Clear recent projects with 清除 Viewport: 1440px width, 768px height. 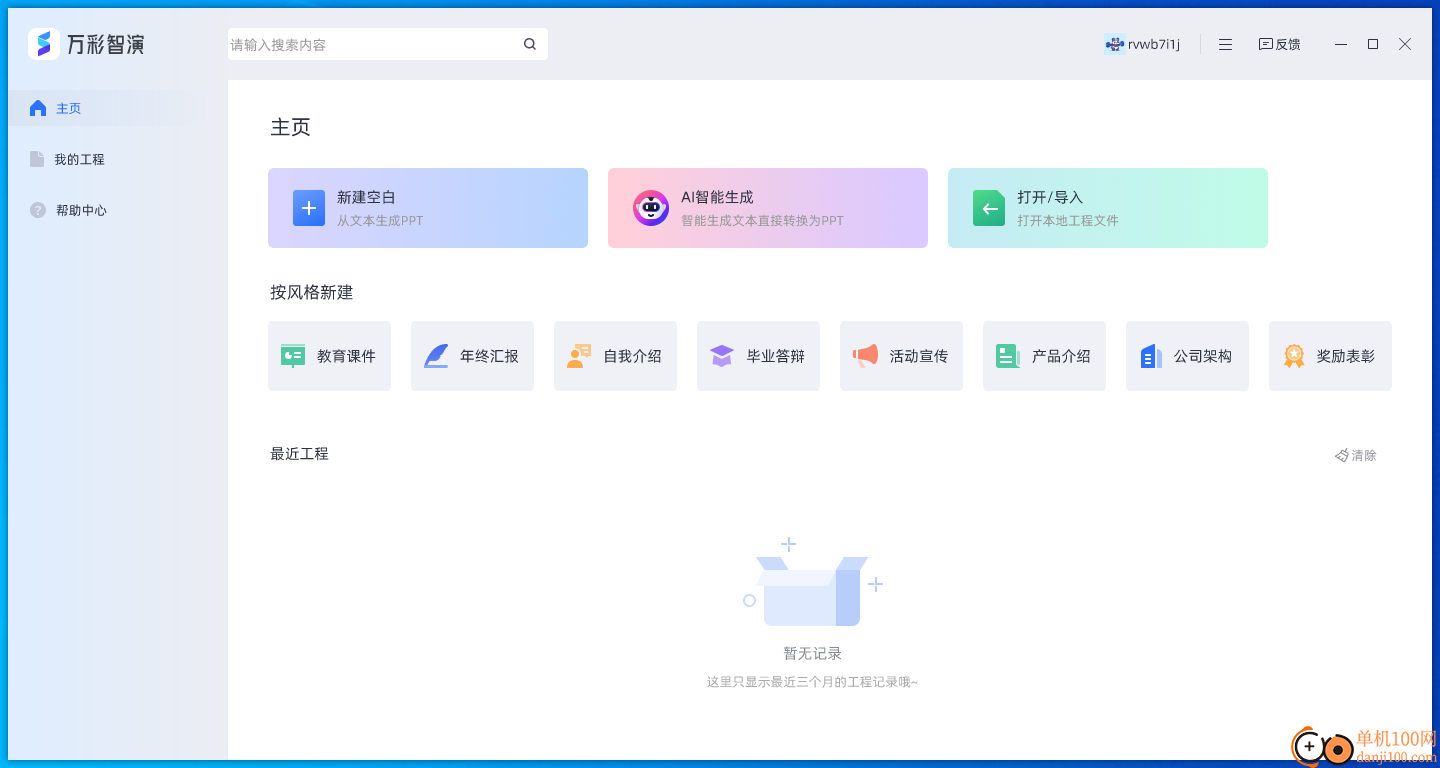[1356, 455]
